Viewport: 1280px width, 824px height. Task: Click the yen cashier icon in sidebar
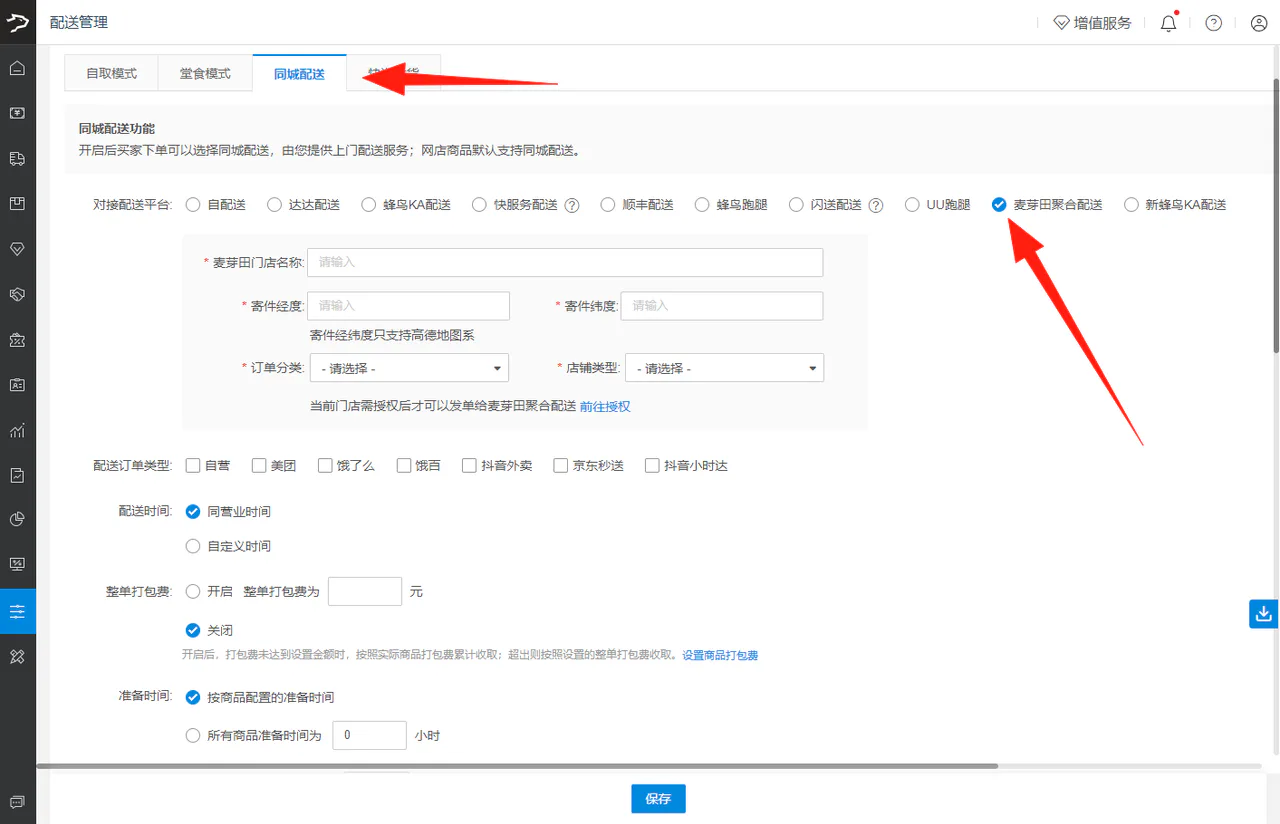pos(17,113)
